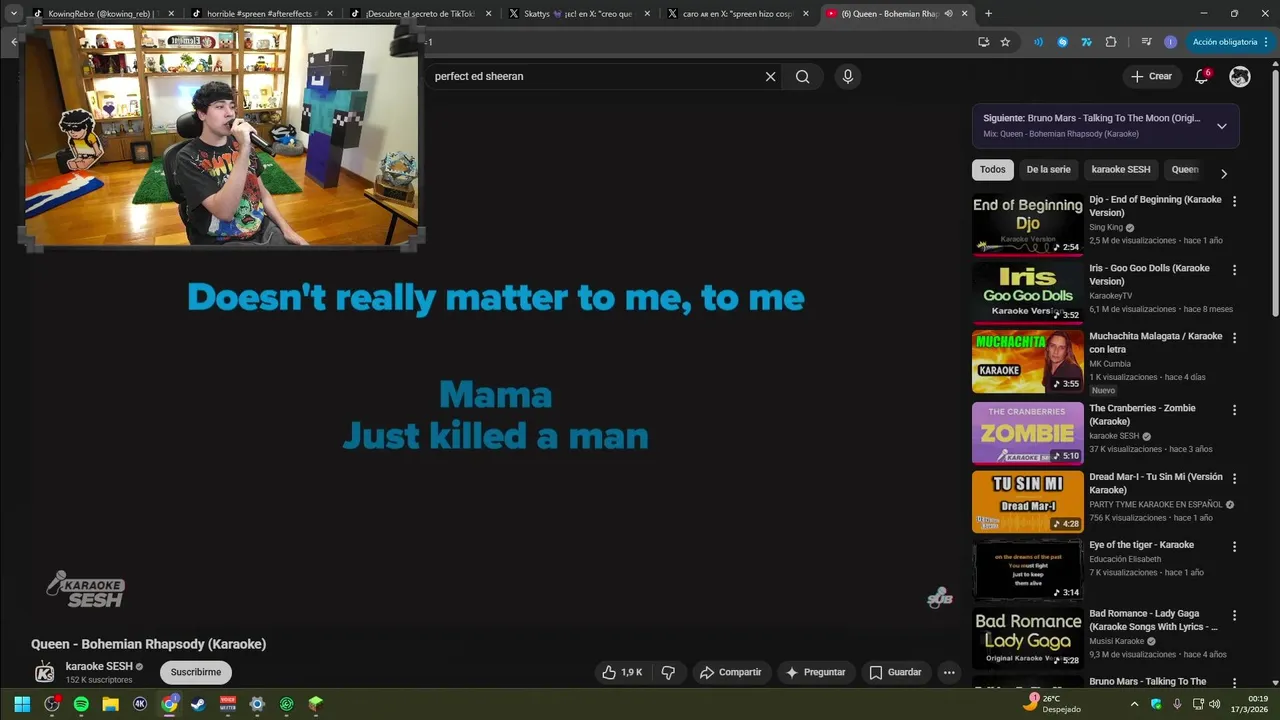The width and height of the screenshot is (1280, 720).
Task: Clear the search box with the X icon
Action: [x=770, y=76]
